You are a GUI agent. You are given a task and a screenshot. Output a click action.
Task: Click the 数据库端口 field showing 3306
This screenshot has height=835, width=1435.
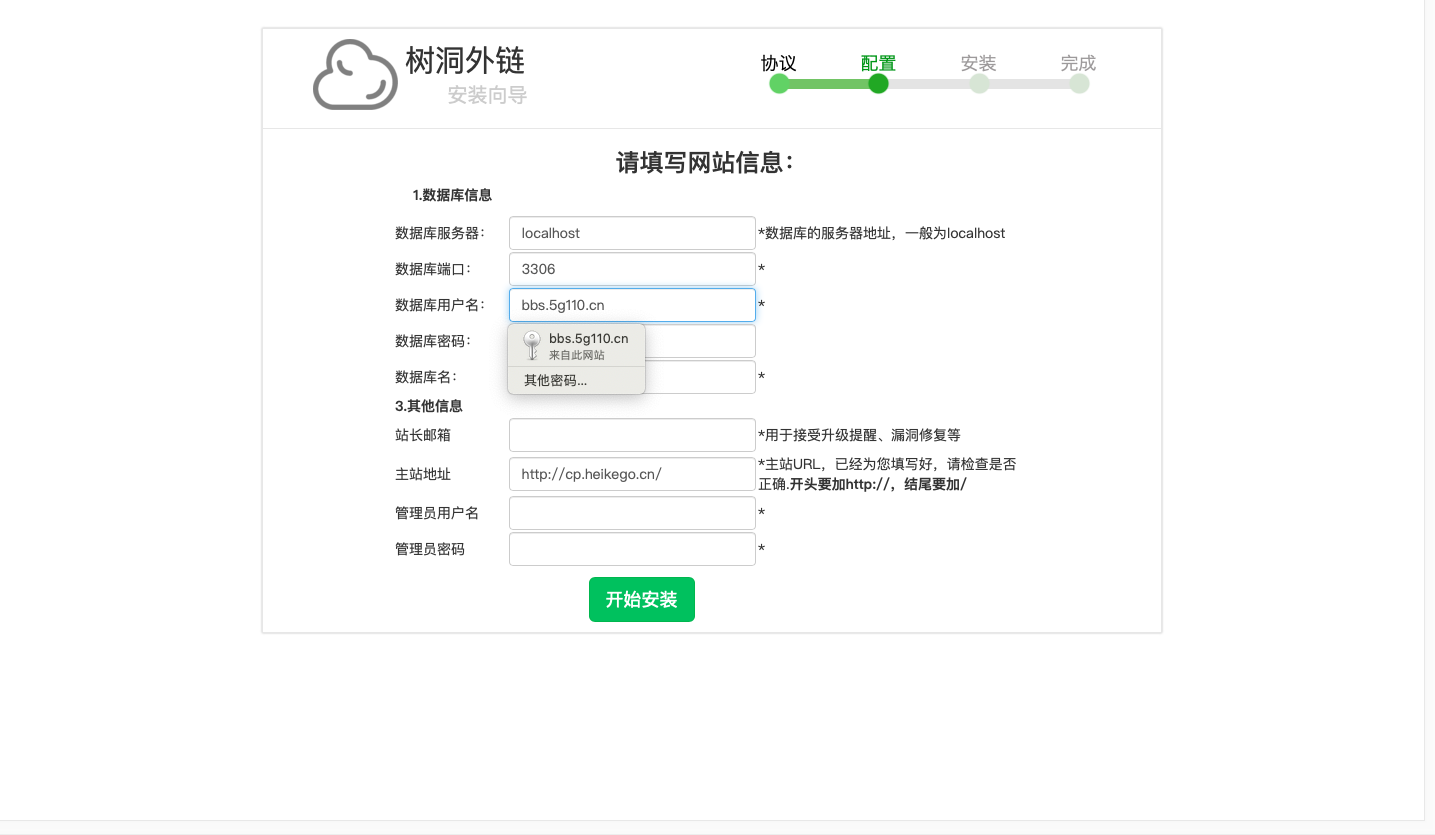click(x=632, y=269)
